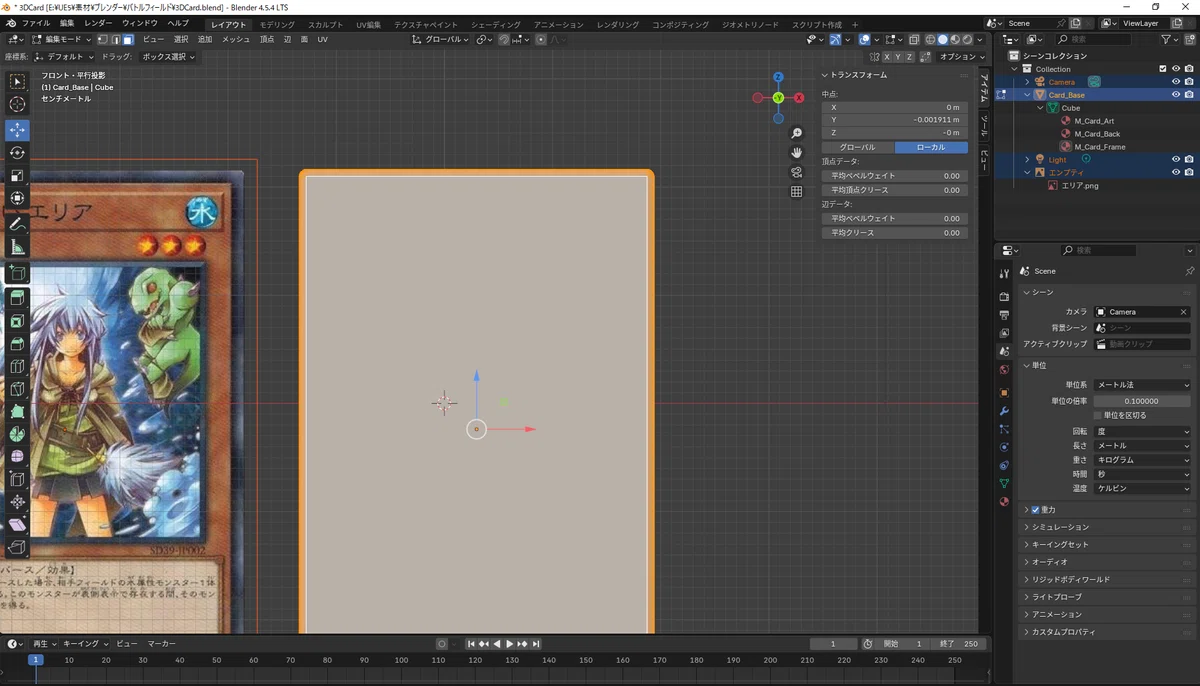Click the pan view hand icon
Screen dimensions: 1200x686
797,153
